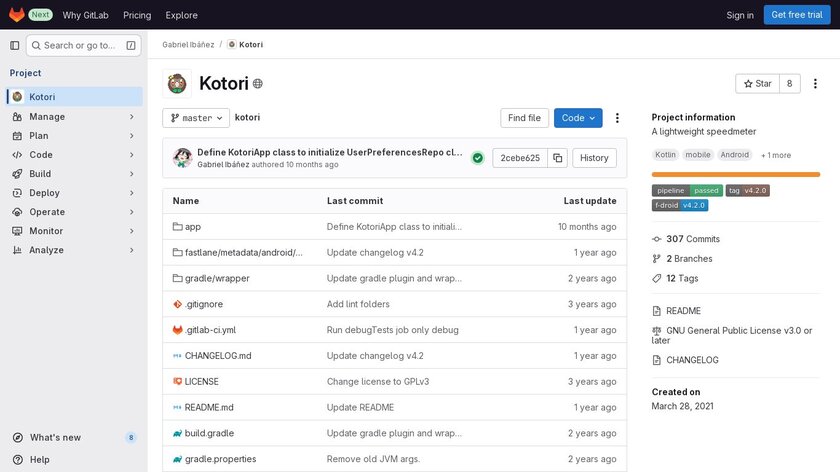Open the Kotori project avatar

177,84
